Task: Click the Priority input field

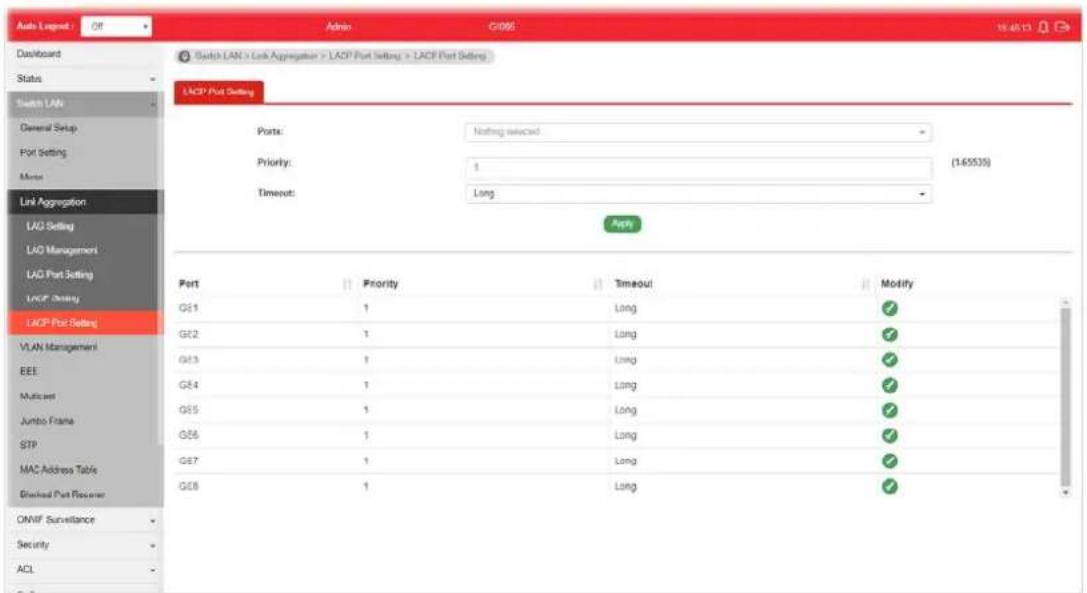Action: [x=699, y=167]
